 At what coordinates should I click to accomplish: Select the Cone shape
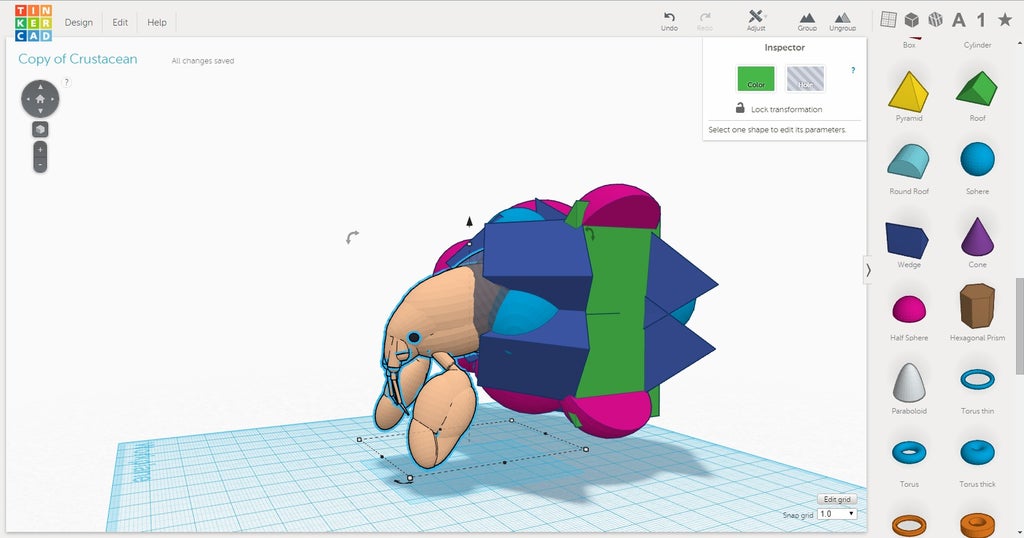coord(977,243)
